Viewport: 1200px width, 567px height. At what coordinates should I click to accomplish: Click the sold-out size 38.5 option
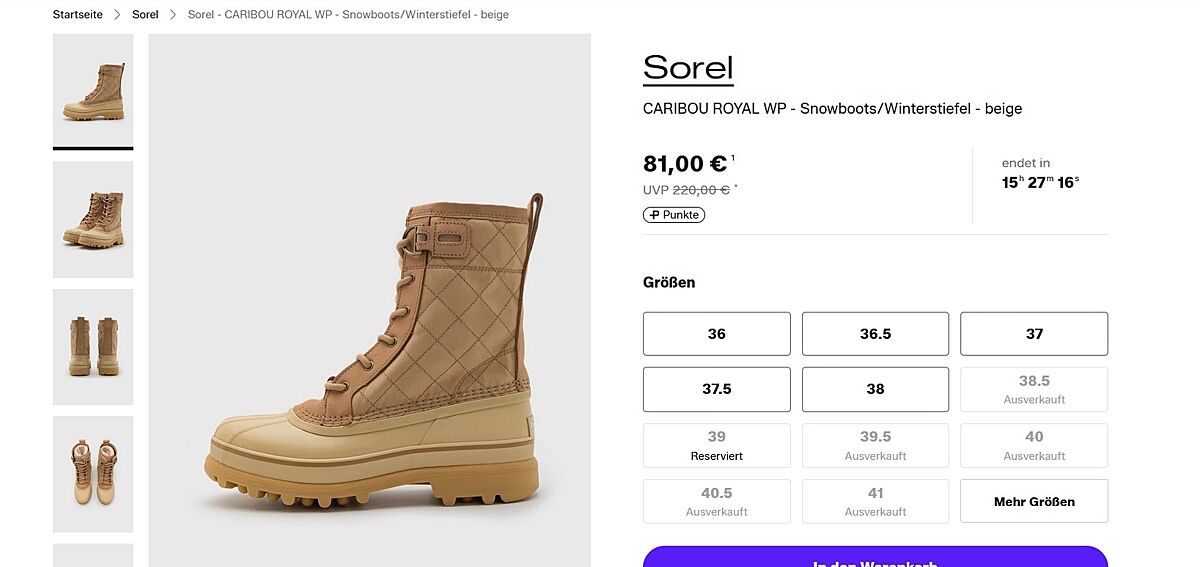click(1034, 389)
